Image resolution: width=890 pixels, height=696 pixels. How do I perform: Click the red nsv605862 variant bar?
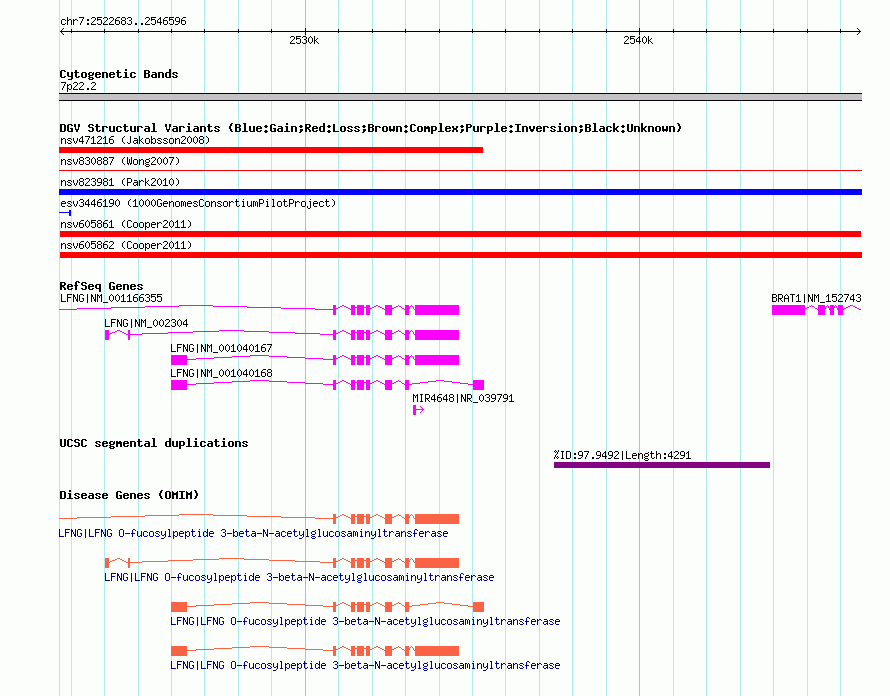460,255
